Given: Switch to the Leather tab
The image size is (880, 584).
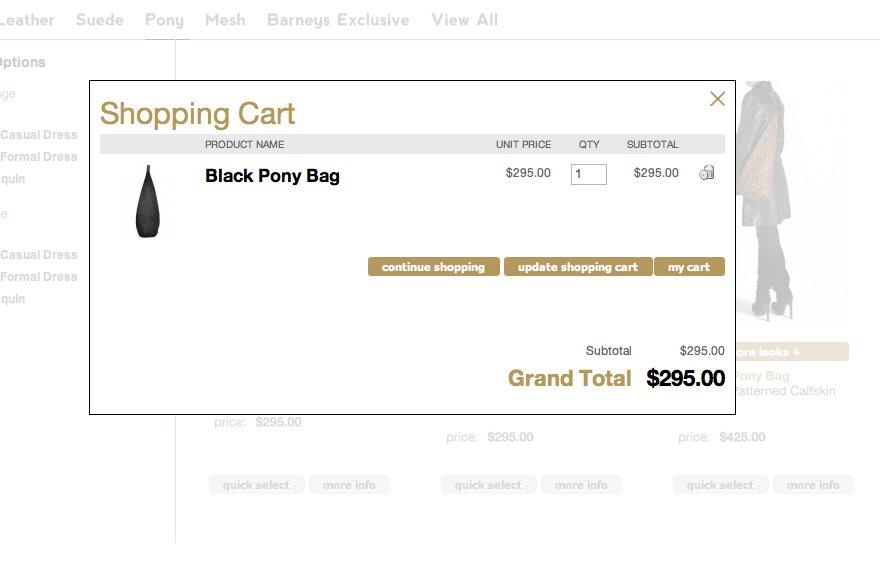Looking at the screenshot, I should [27, 20].
